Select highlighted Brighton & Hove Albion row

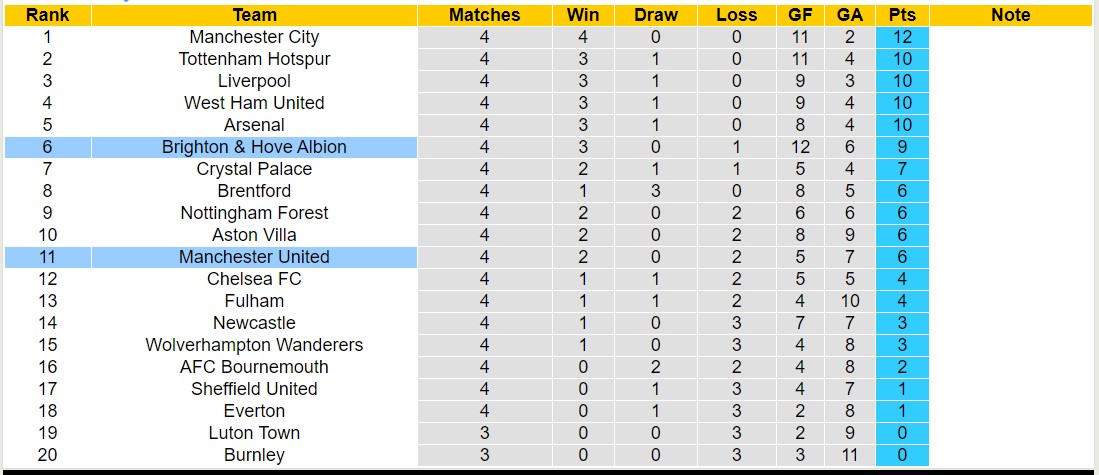click(x=254, y=147)
